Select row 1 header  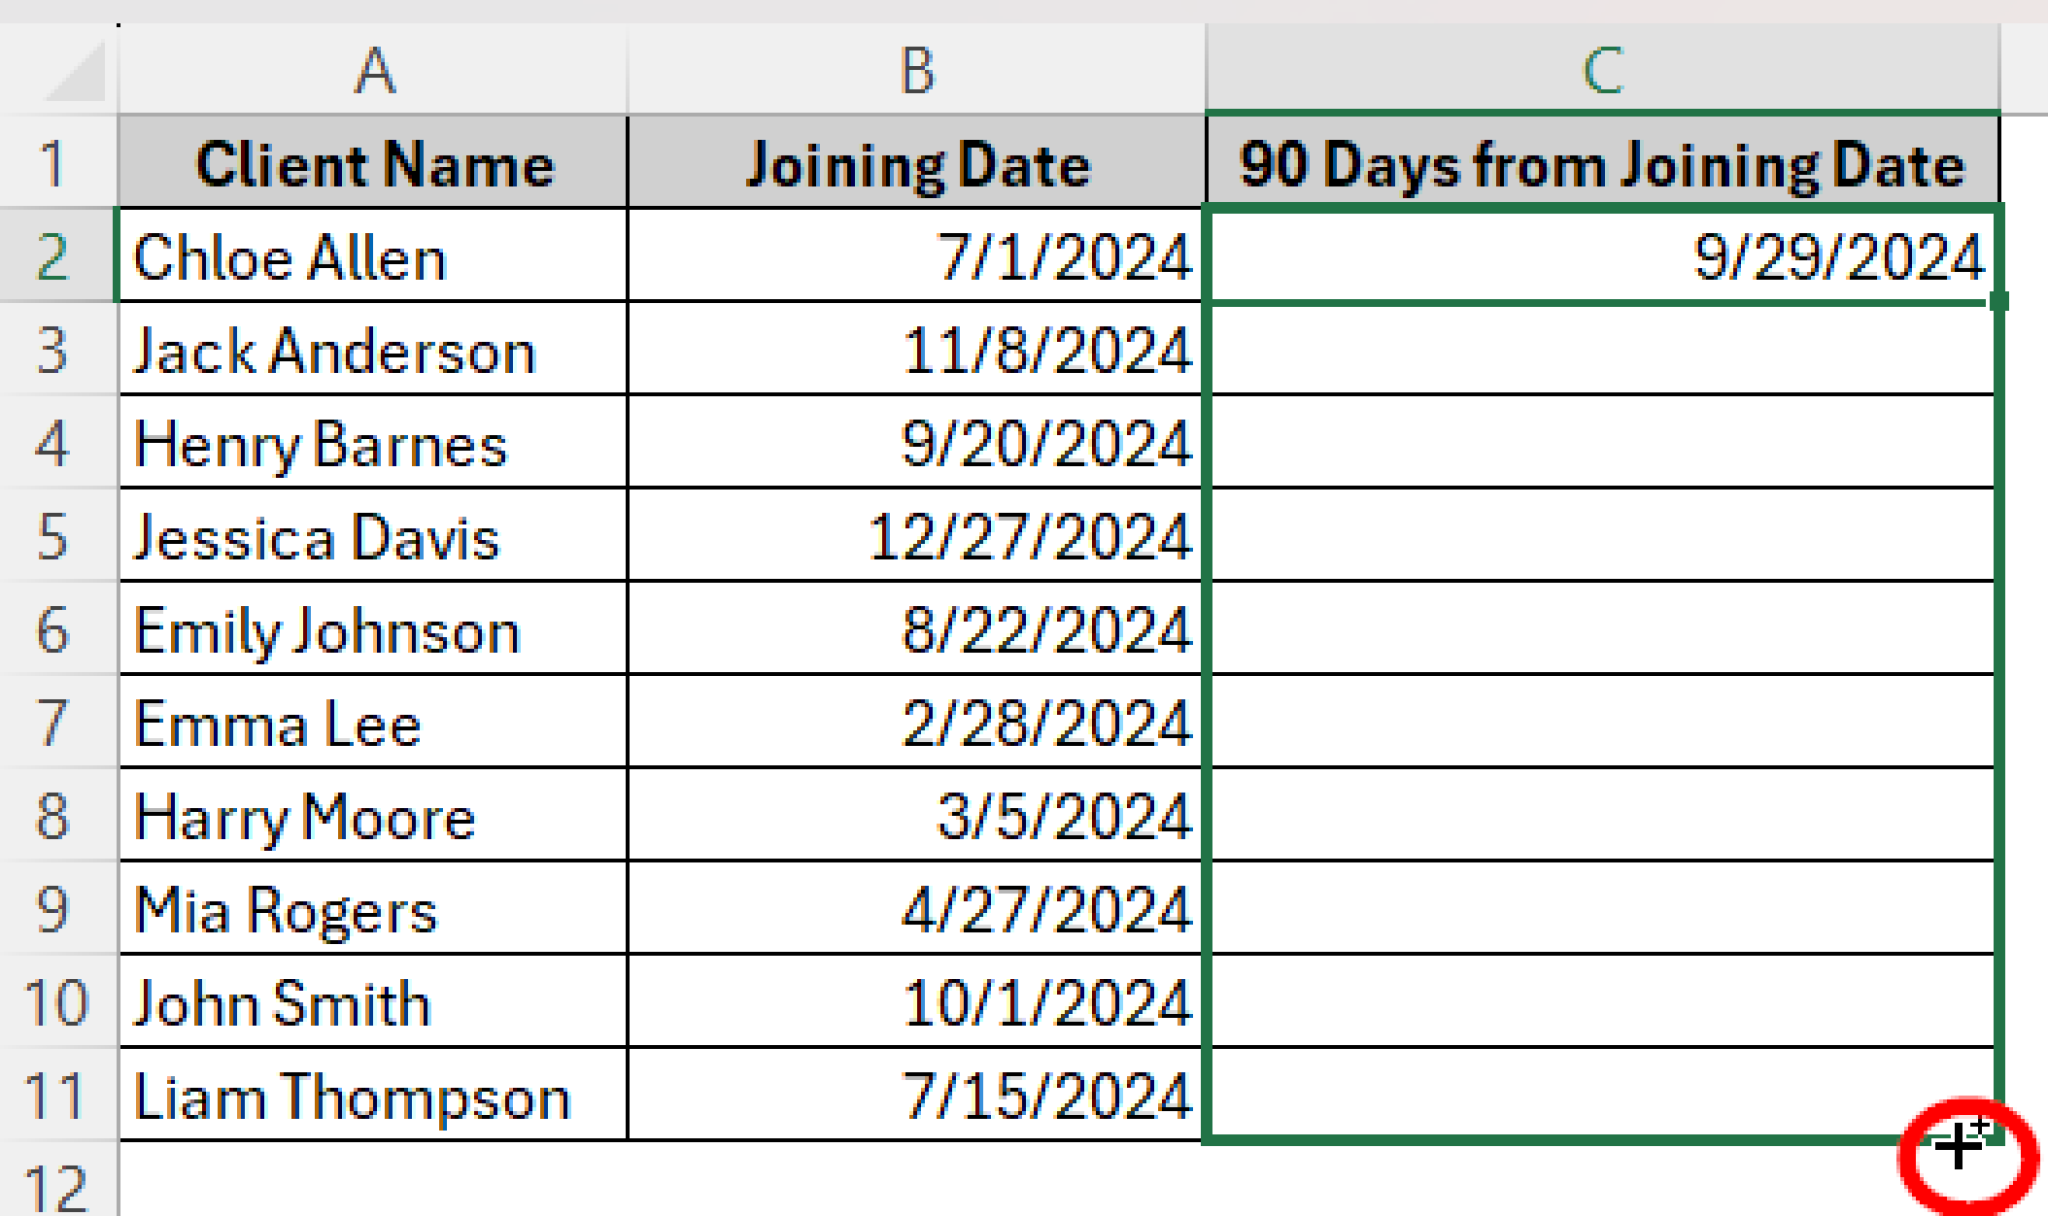(x=54, y=163)
